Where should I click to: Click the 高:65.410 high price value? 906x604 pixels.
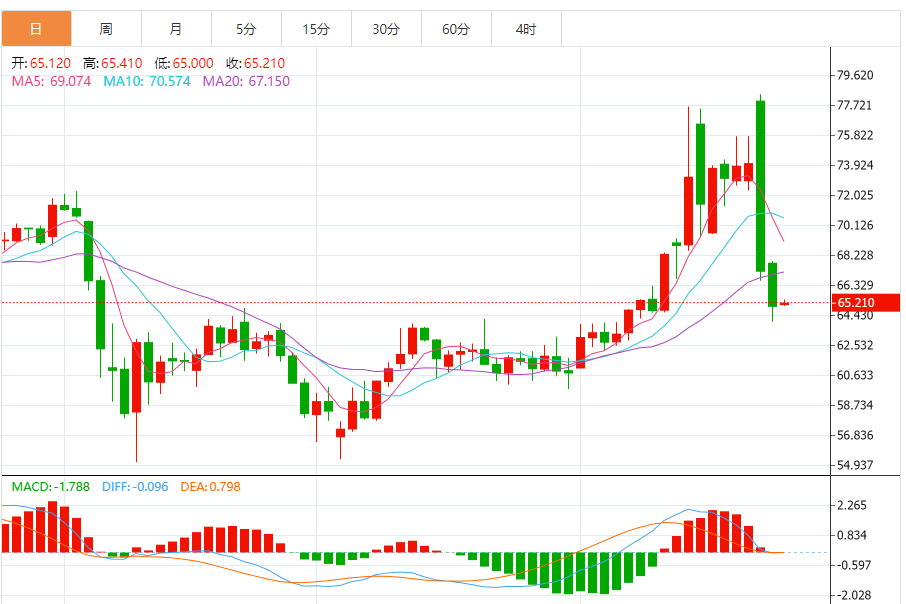[x=113, y=63]
